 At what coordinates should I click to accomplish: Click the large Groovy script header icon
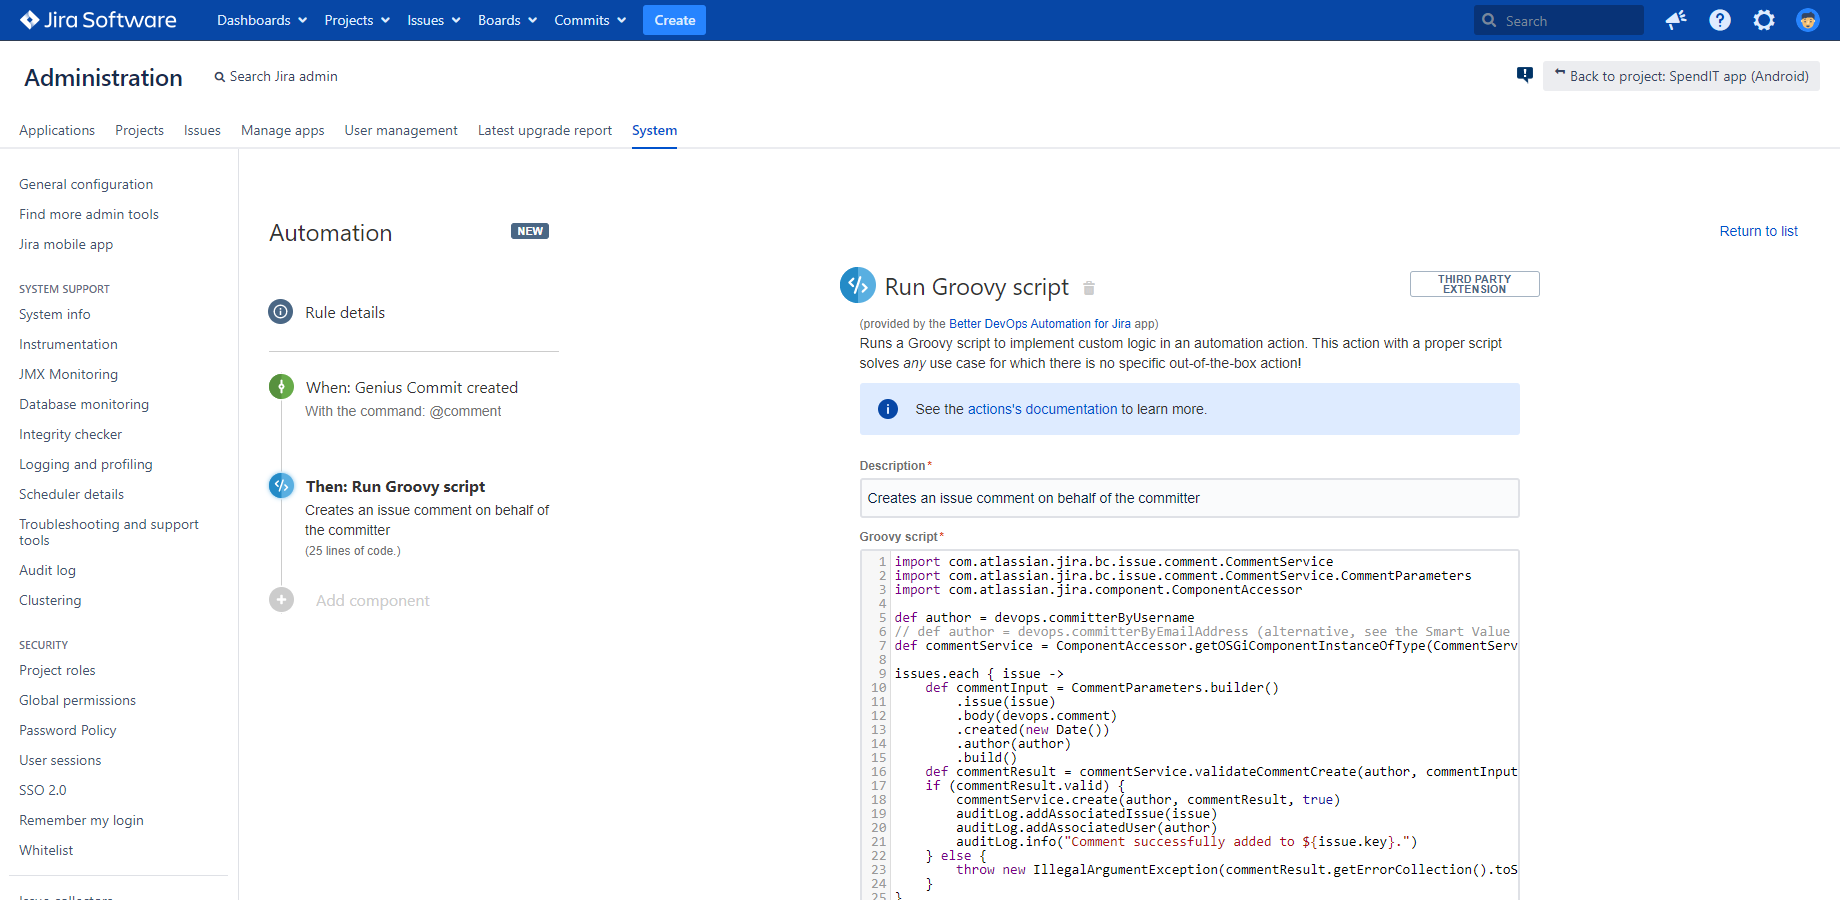tap(858, 285)
